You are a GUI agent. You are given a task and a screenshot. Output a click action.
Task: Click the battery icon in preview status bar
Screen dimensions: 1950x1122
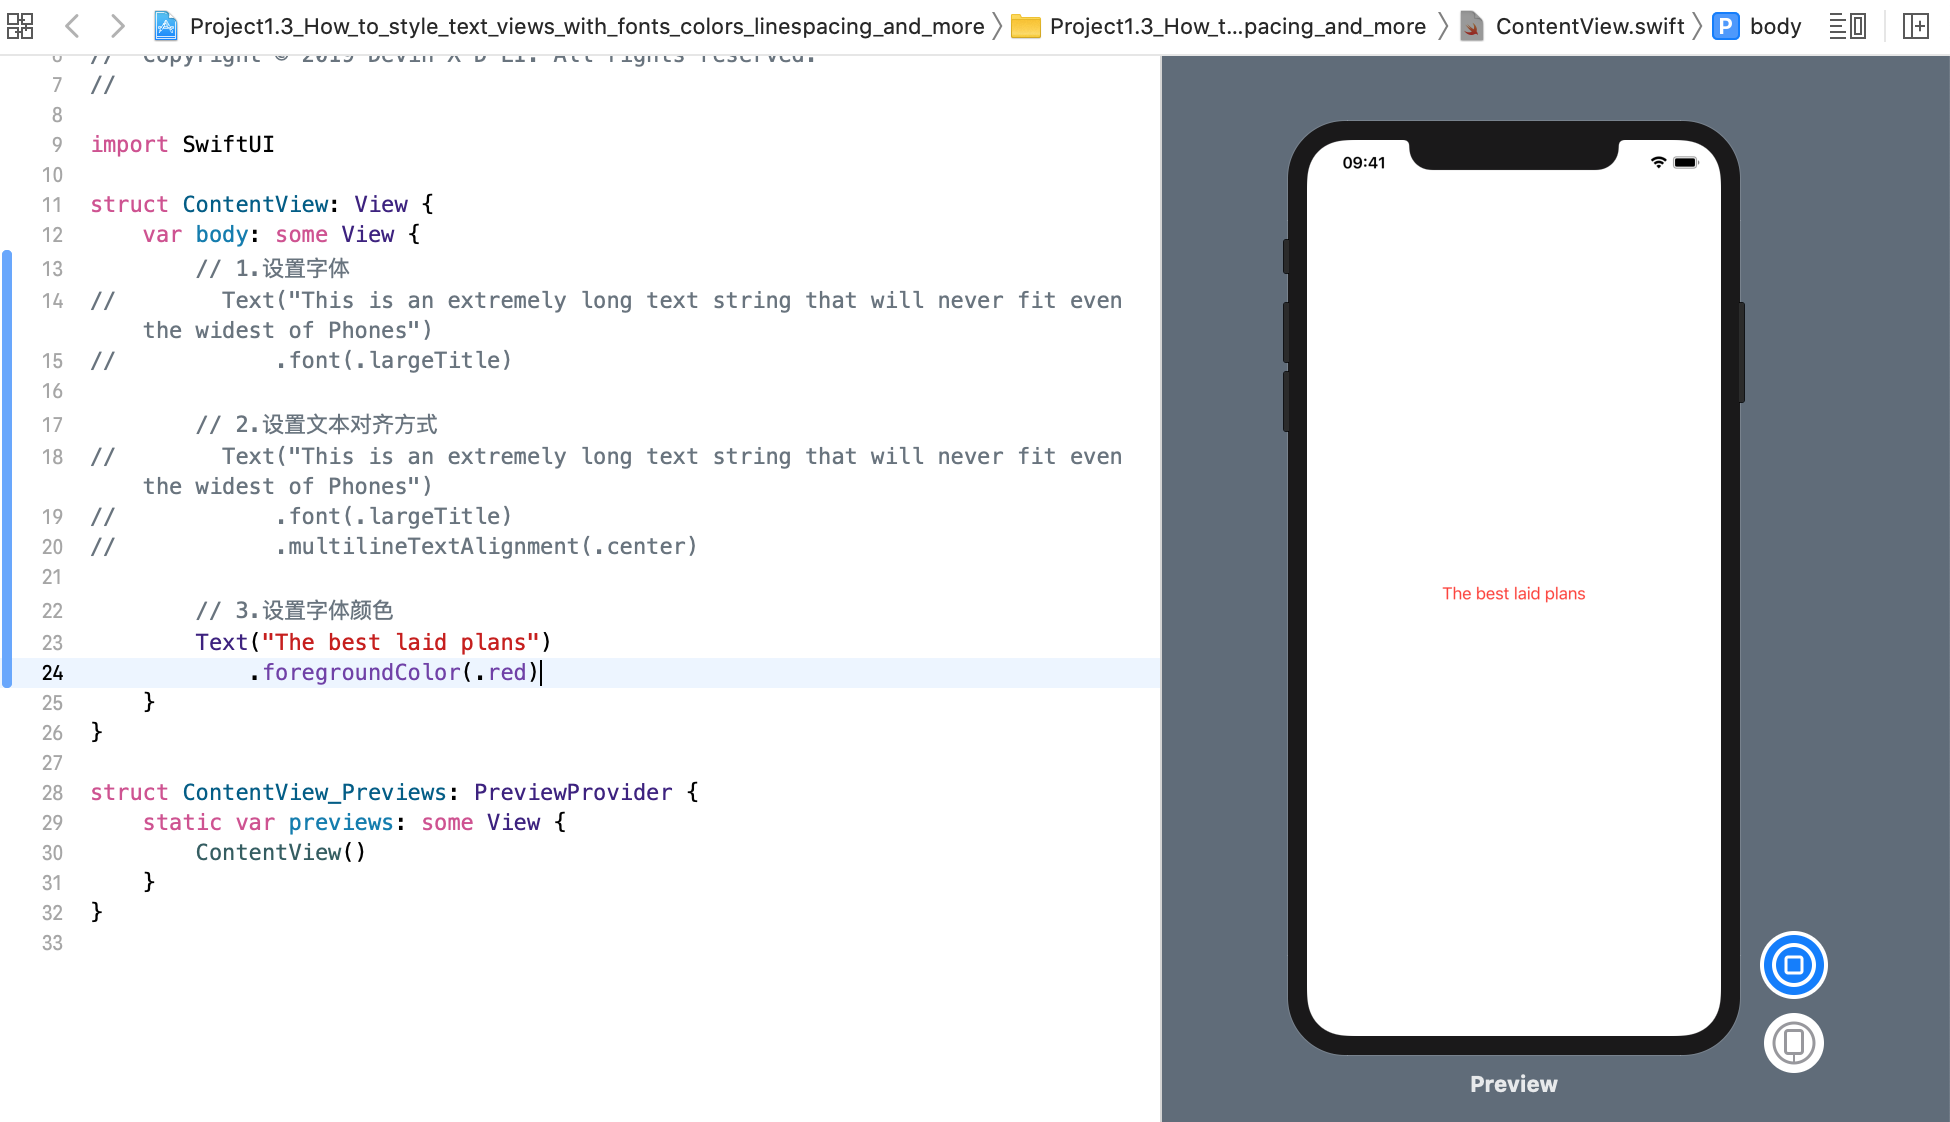[x=1686, y=162]
